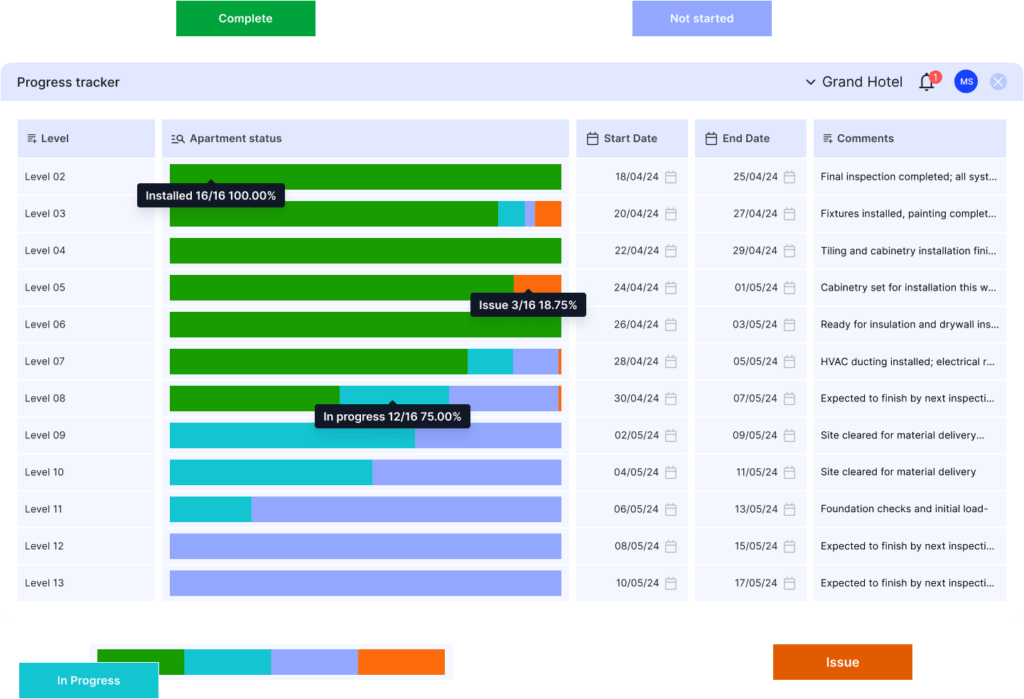Open calendar for start date 08/05/24
Image resolution: width=1024 pixels, height=699 pixels.
tap(671, 546)
